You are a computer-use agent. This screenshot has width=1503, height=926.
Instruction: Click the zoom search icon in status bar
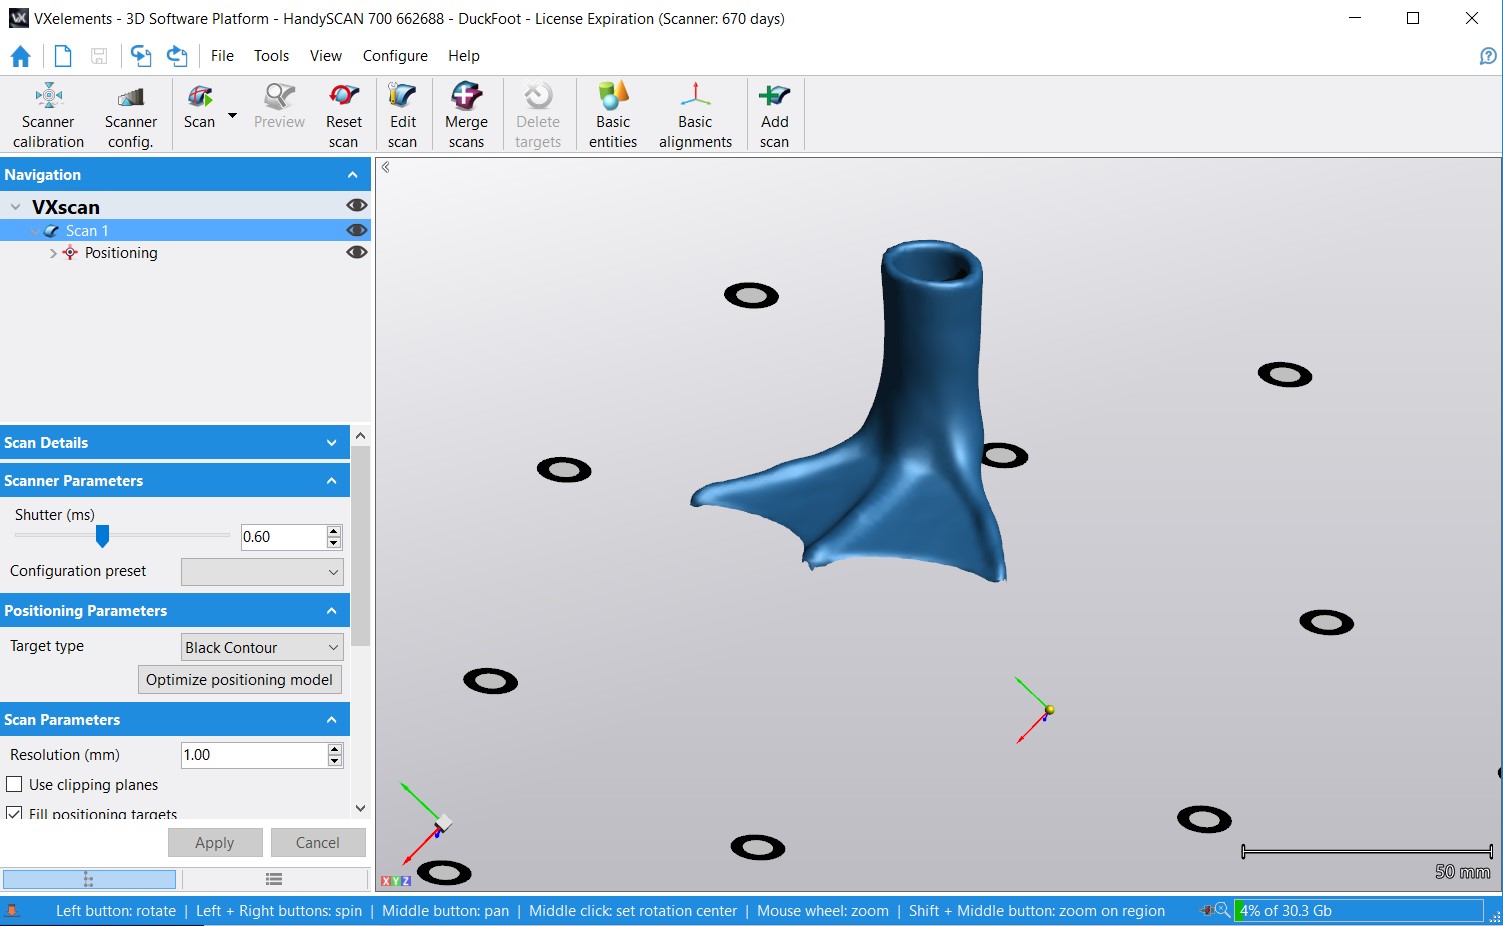pyautogui.click(x=1222, y=911)
